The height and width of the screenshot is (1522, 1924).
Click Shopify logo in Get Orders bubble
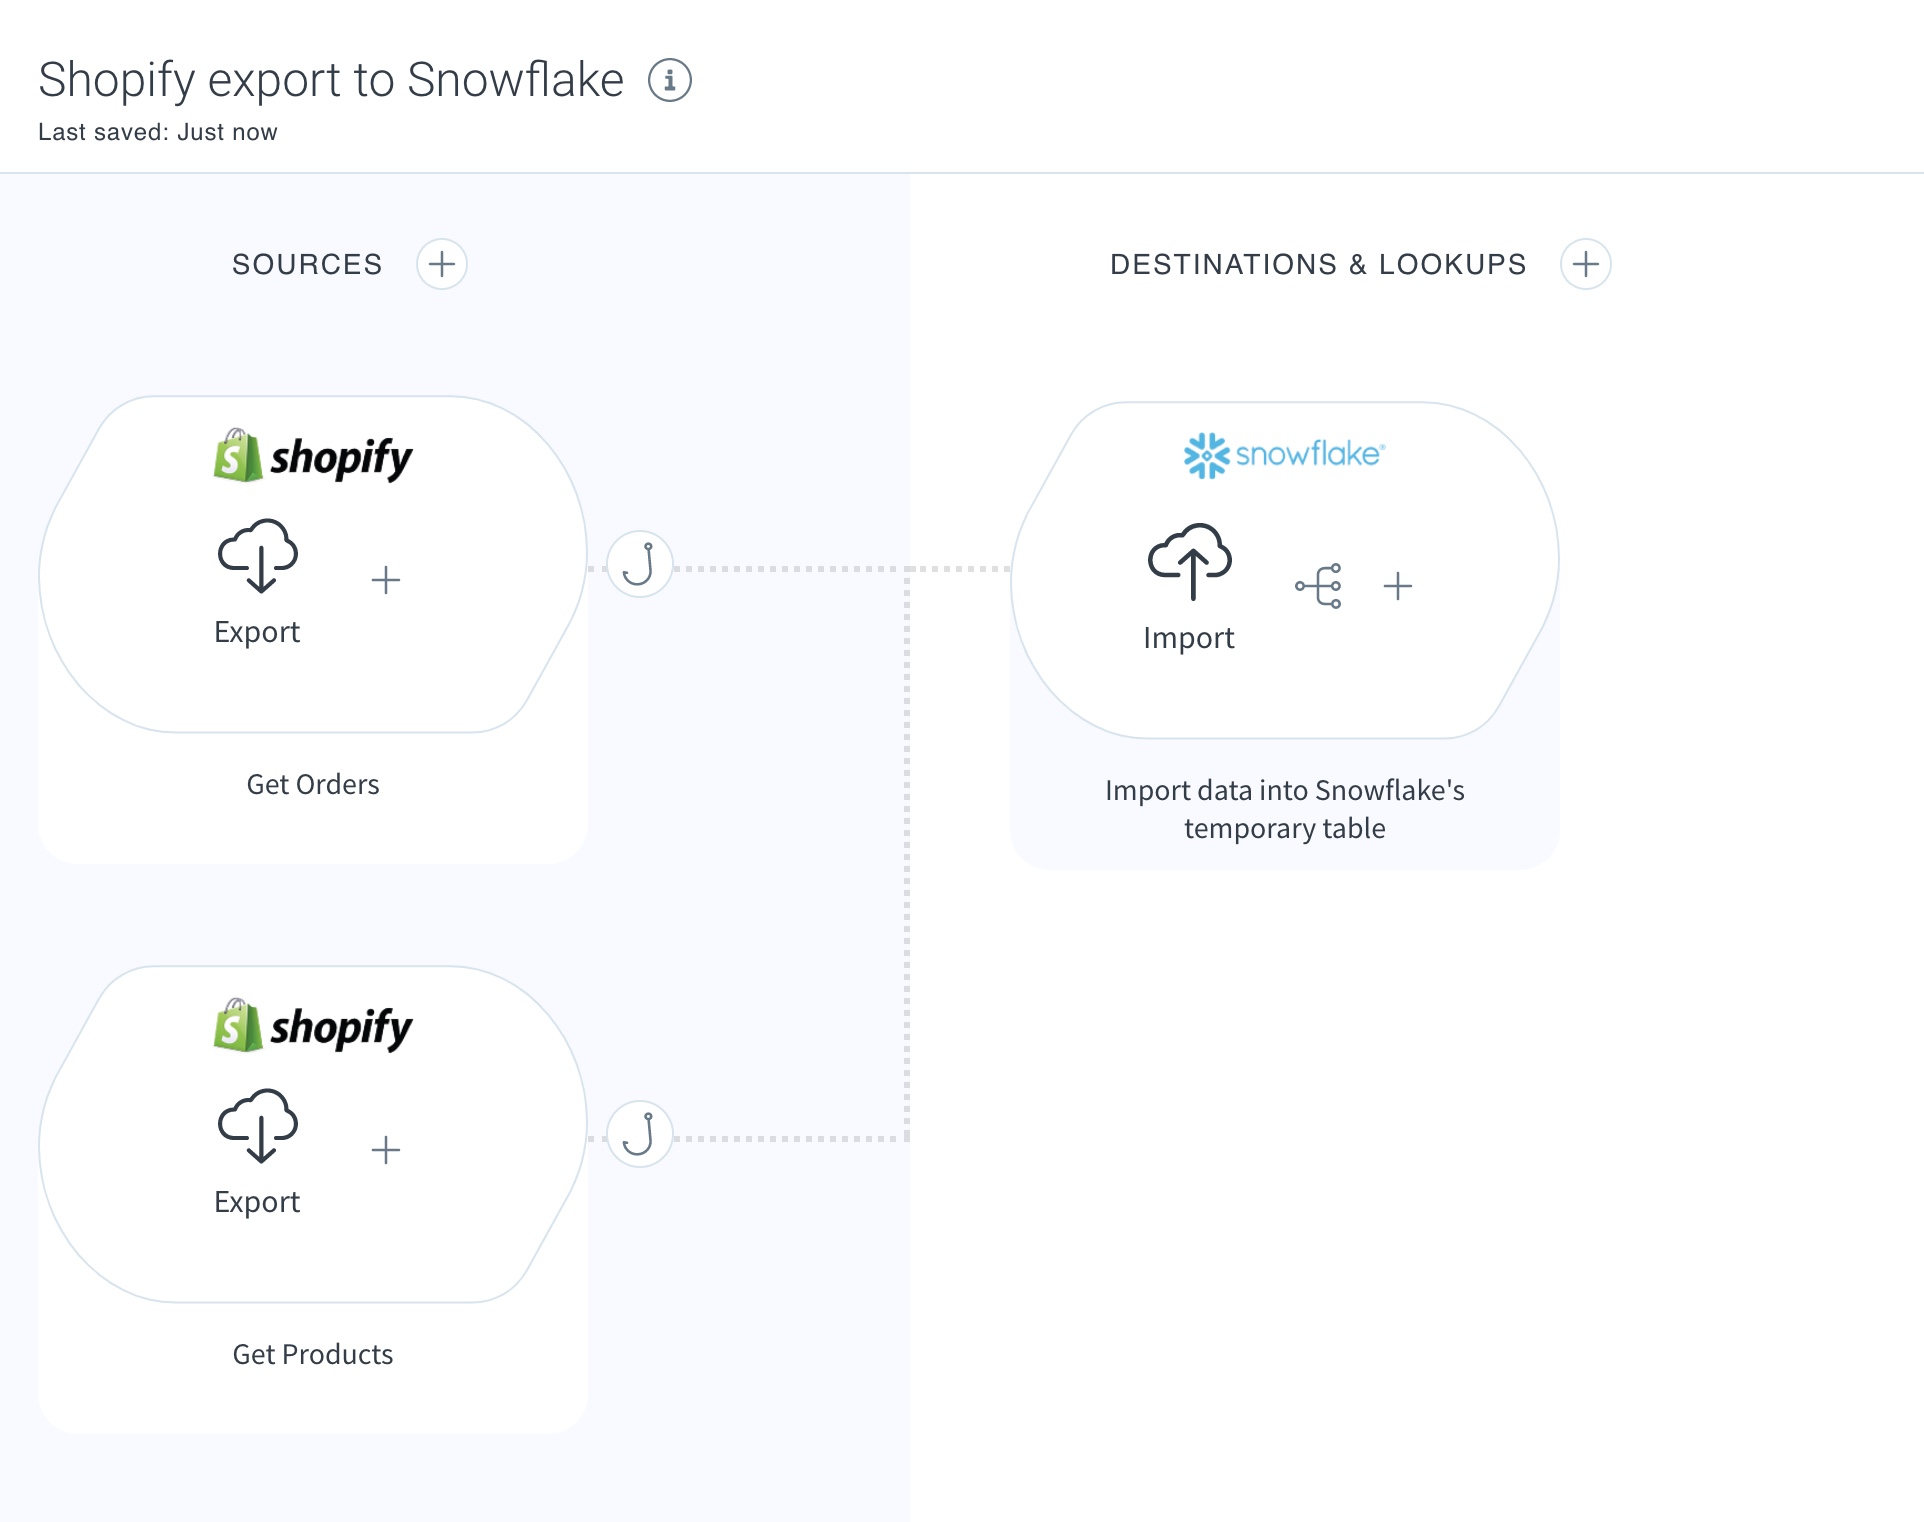pyautogui.click(x=313, y=457)
